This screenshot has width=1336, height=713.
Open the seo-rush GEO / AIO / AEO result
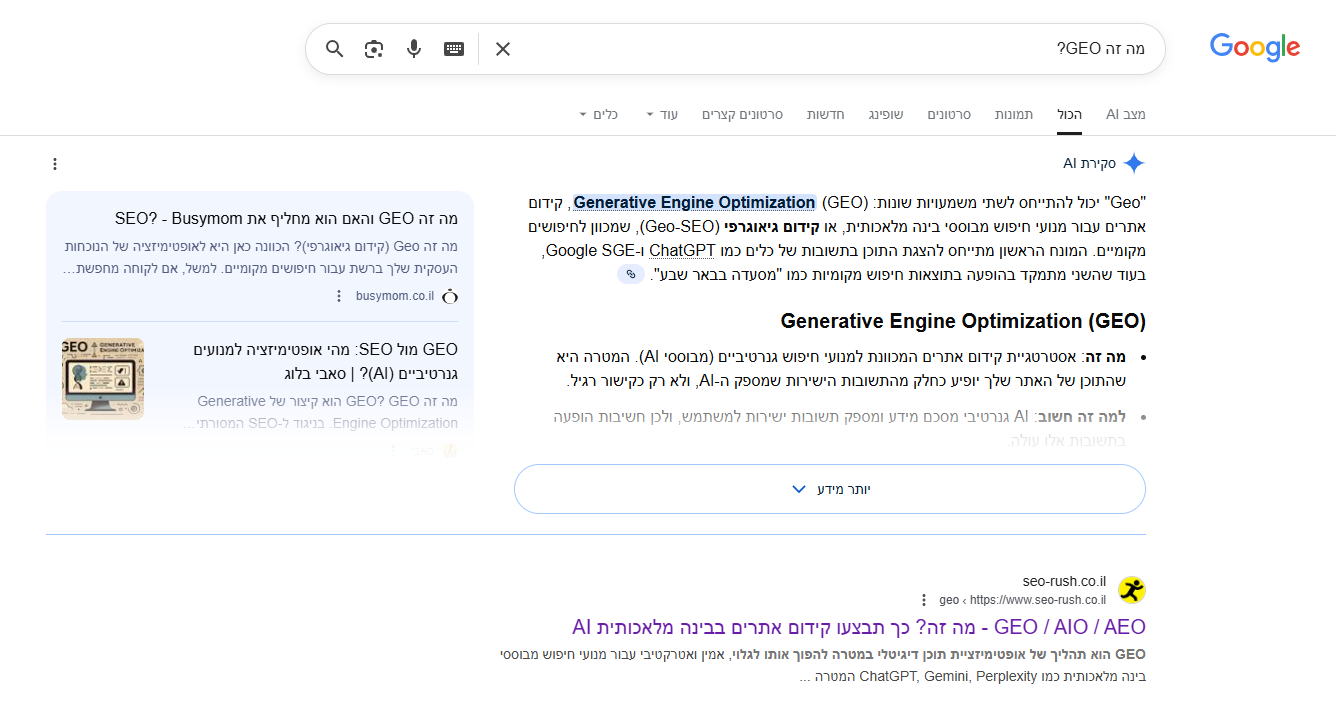[858, 627]
